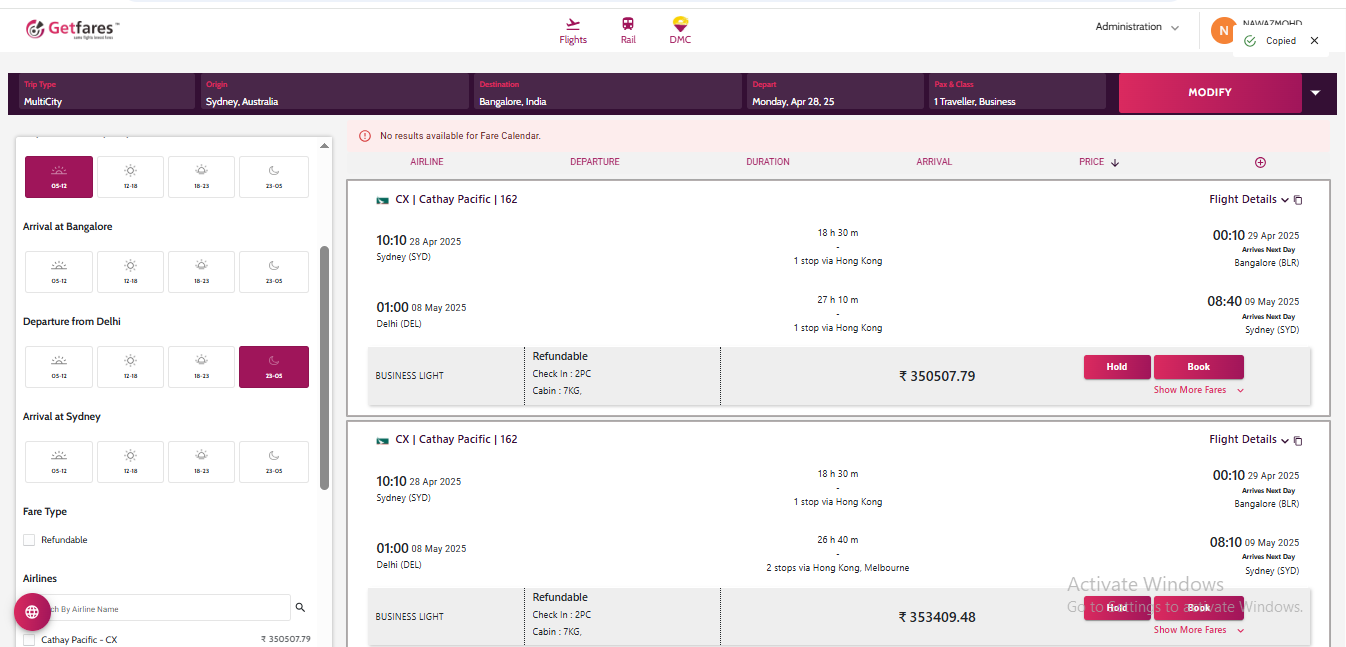Open the Administration dropdown
This screenshot has width=1346, height=647.
pyautogui.click(x=1137, y=27)
